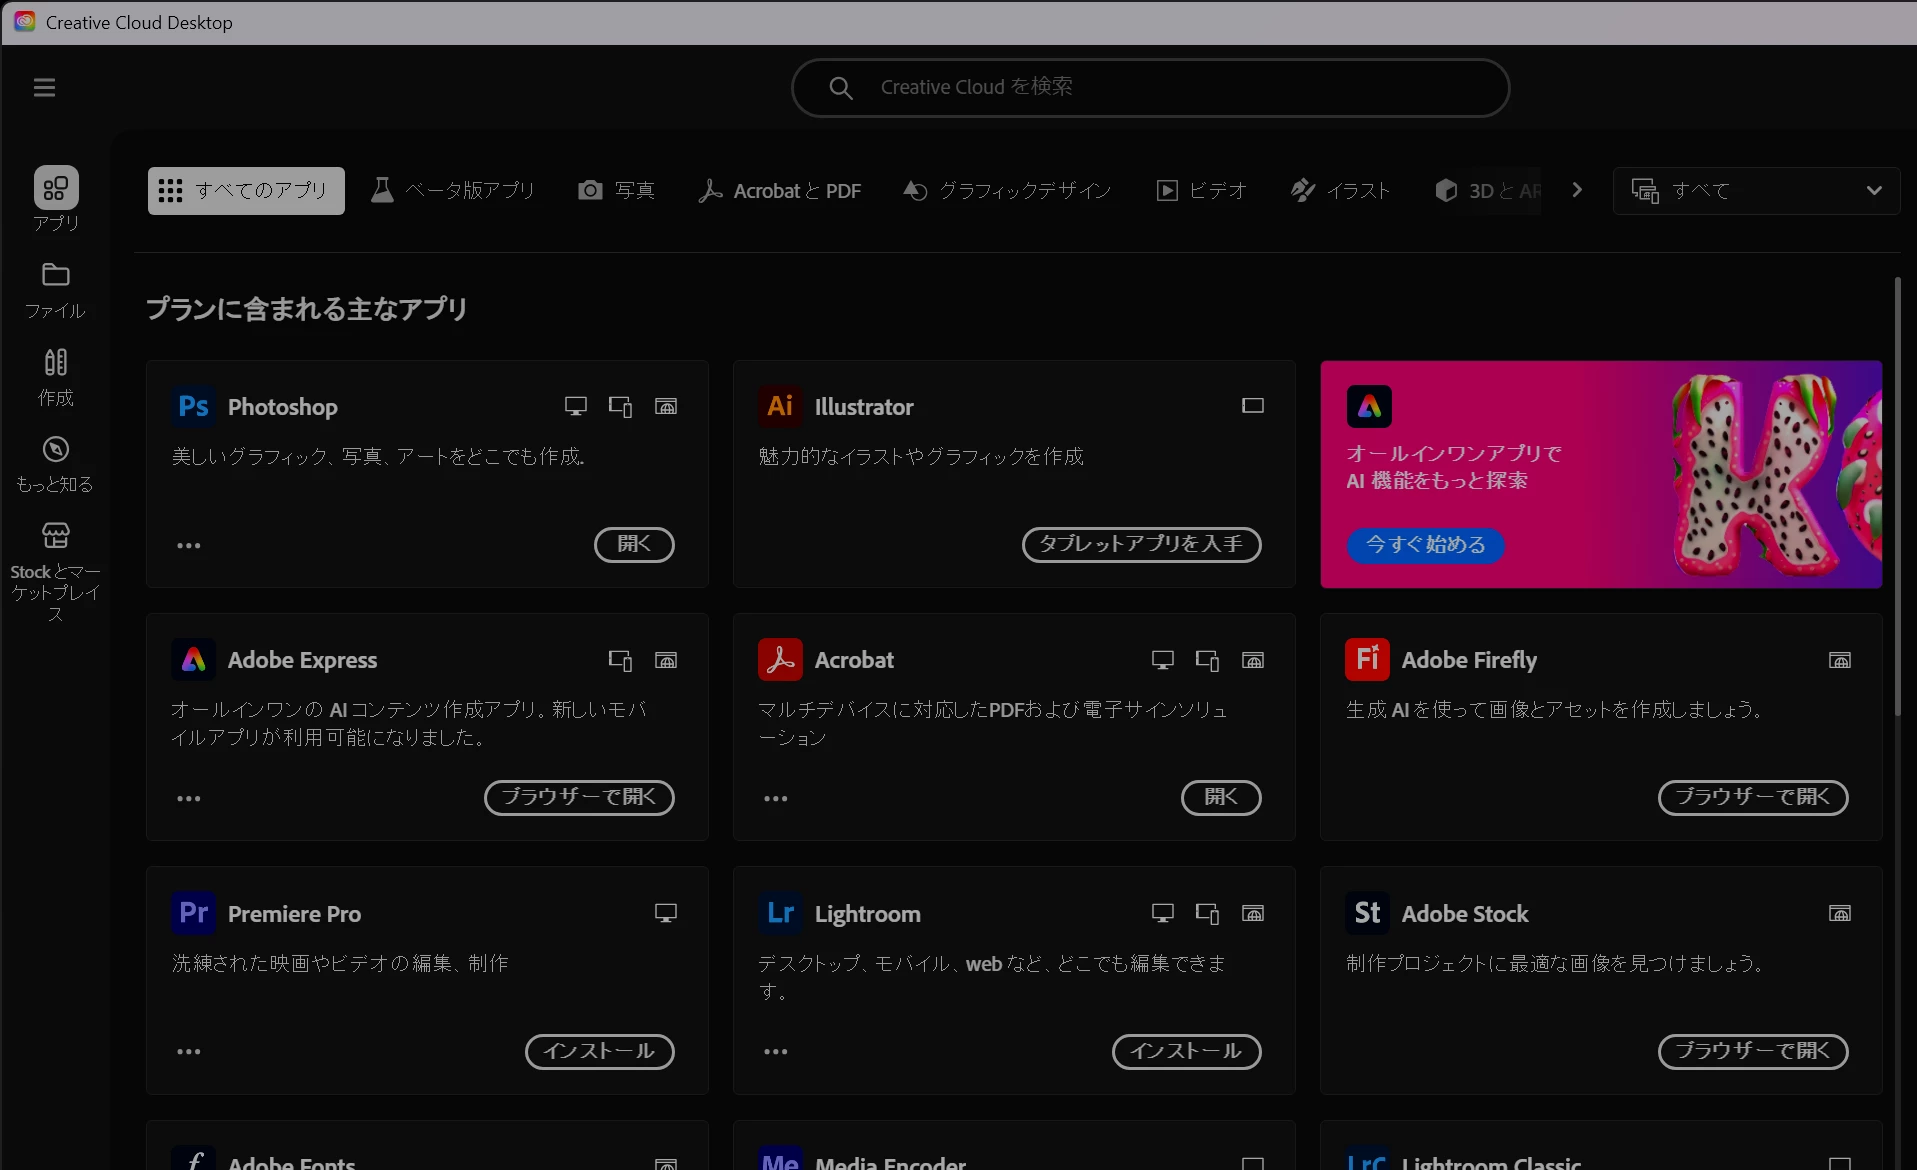Open Acrobat with 開く button

[1221, 798]
